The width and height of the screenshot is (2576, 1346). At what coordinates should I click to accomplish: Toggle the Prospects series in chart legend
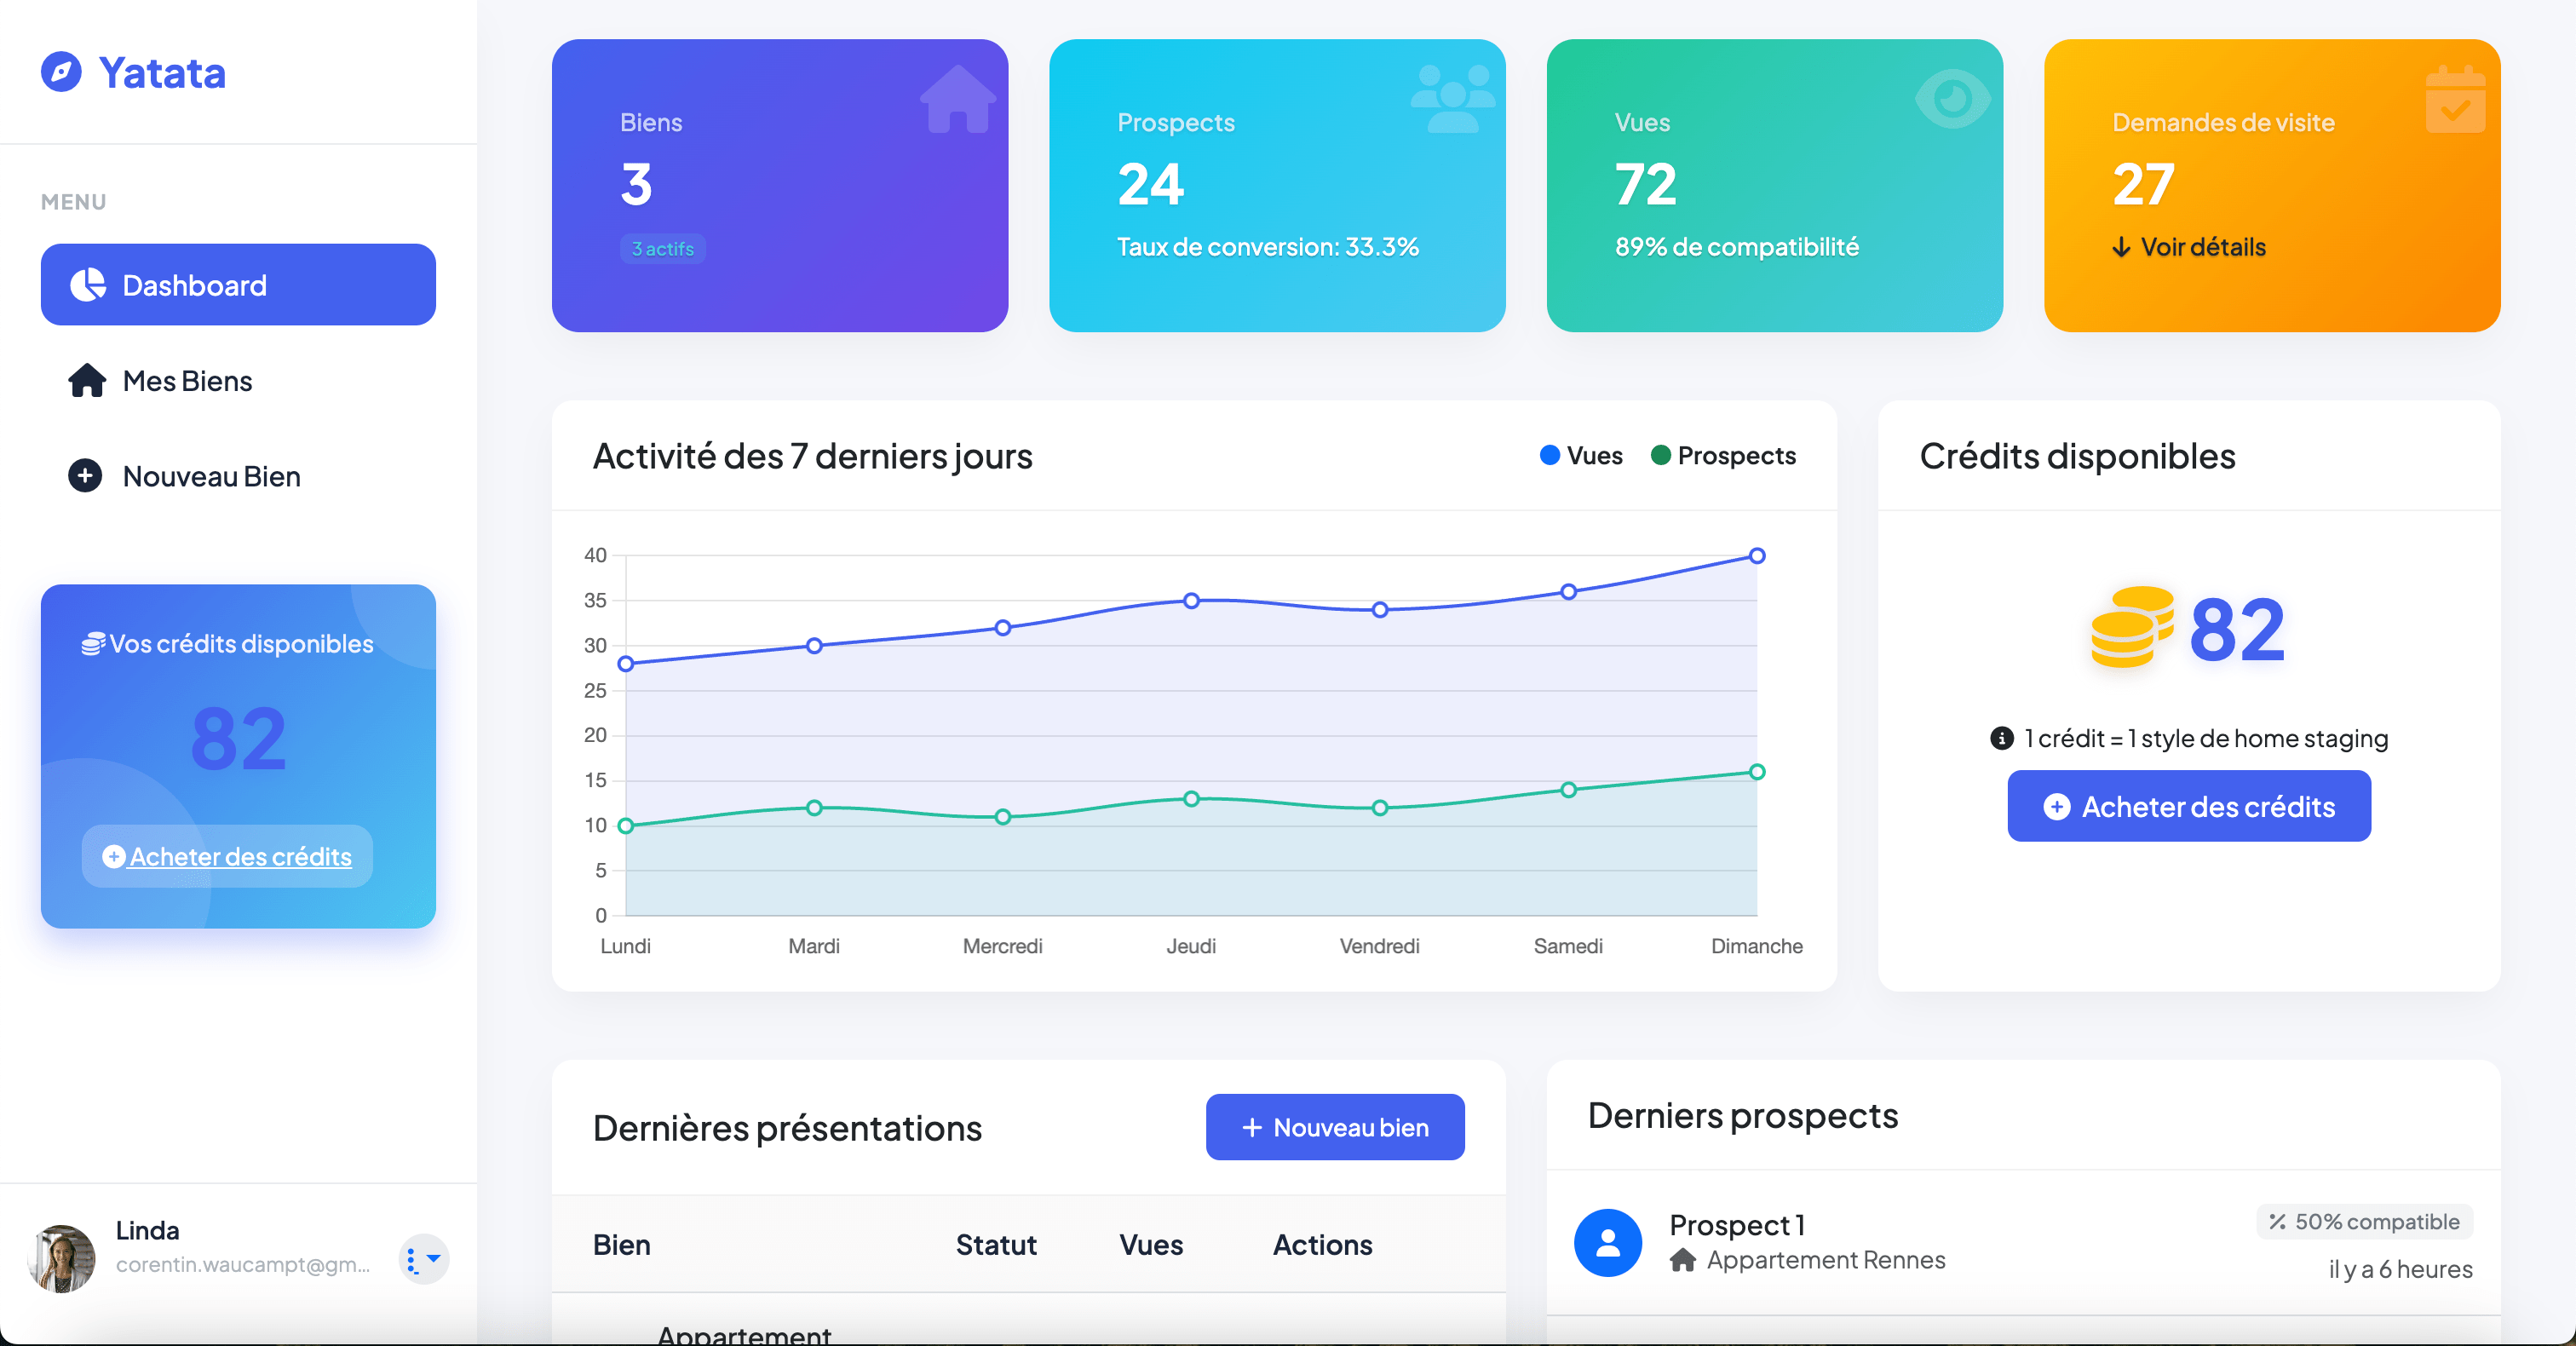tap(1723, 456)
